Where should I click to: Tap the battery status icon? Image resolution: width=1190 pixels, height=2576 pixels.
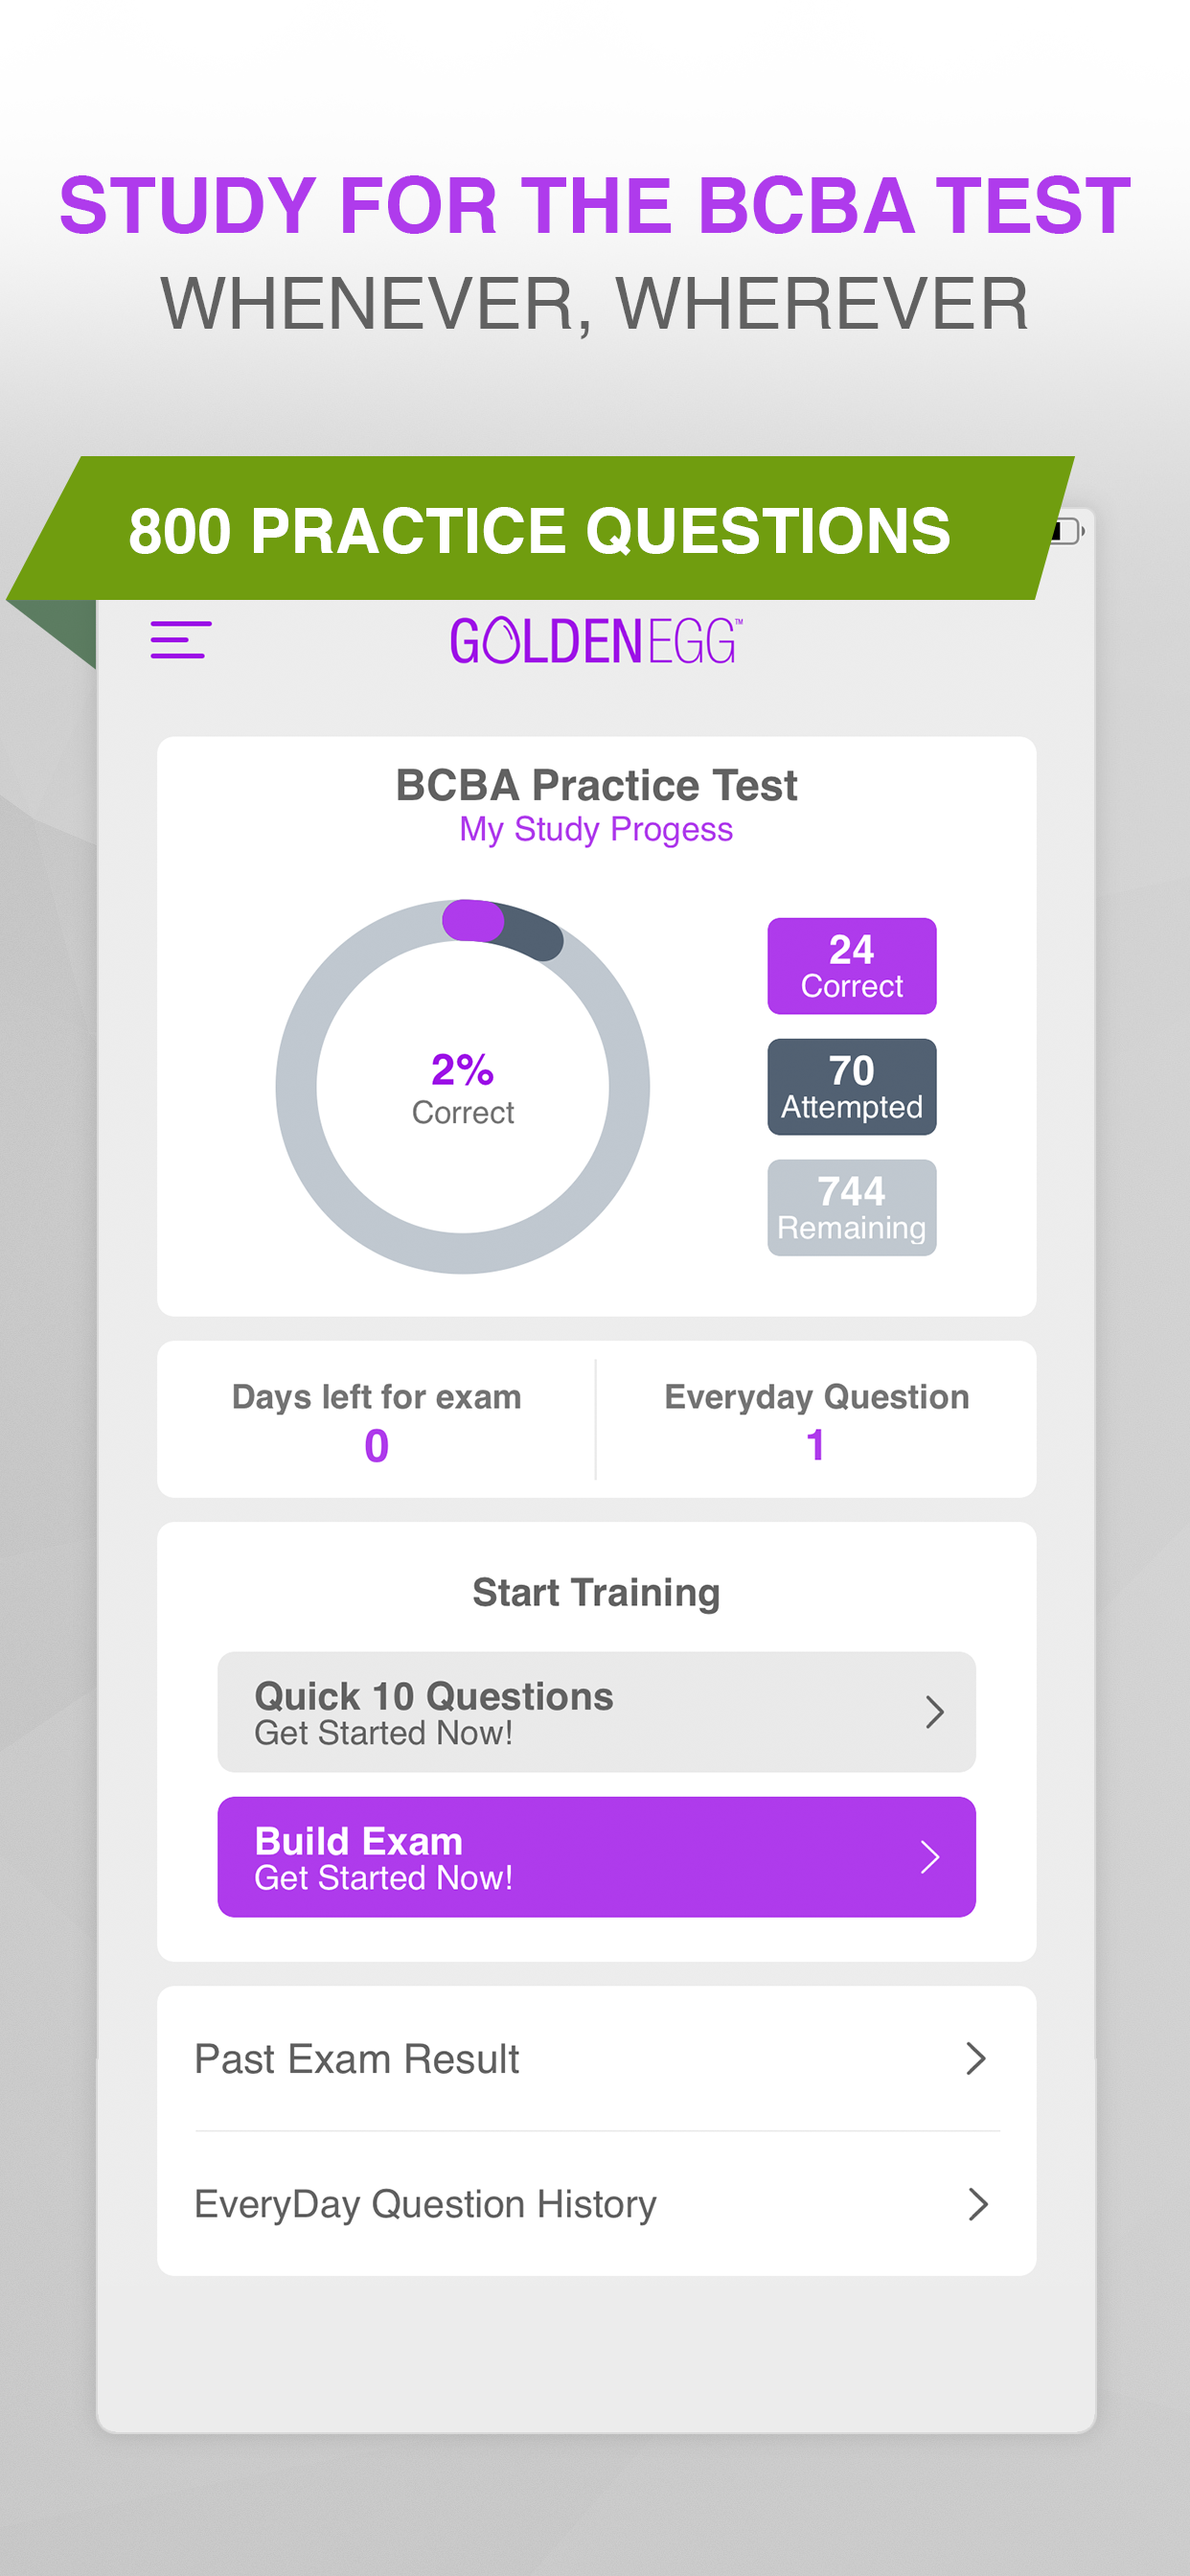[x=1067, y=531]
